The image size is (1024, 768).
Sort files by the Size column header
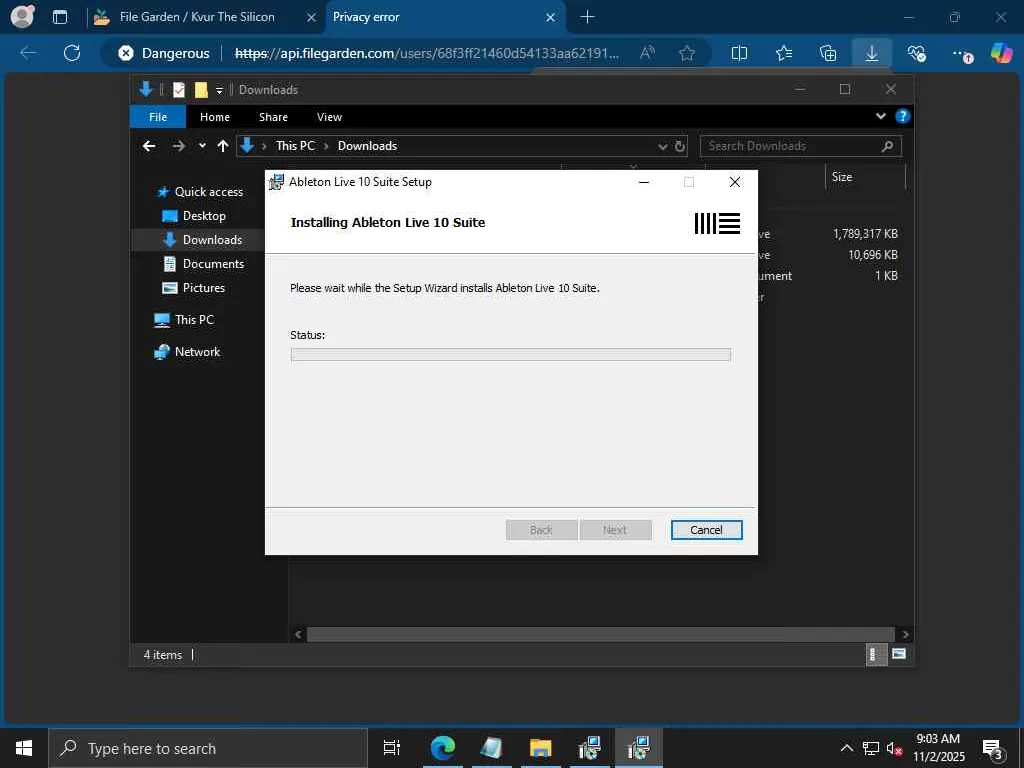[x=866, y=177]
